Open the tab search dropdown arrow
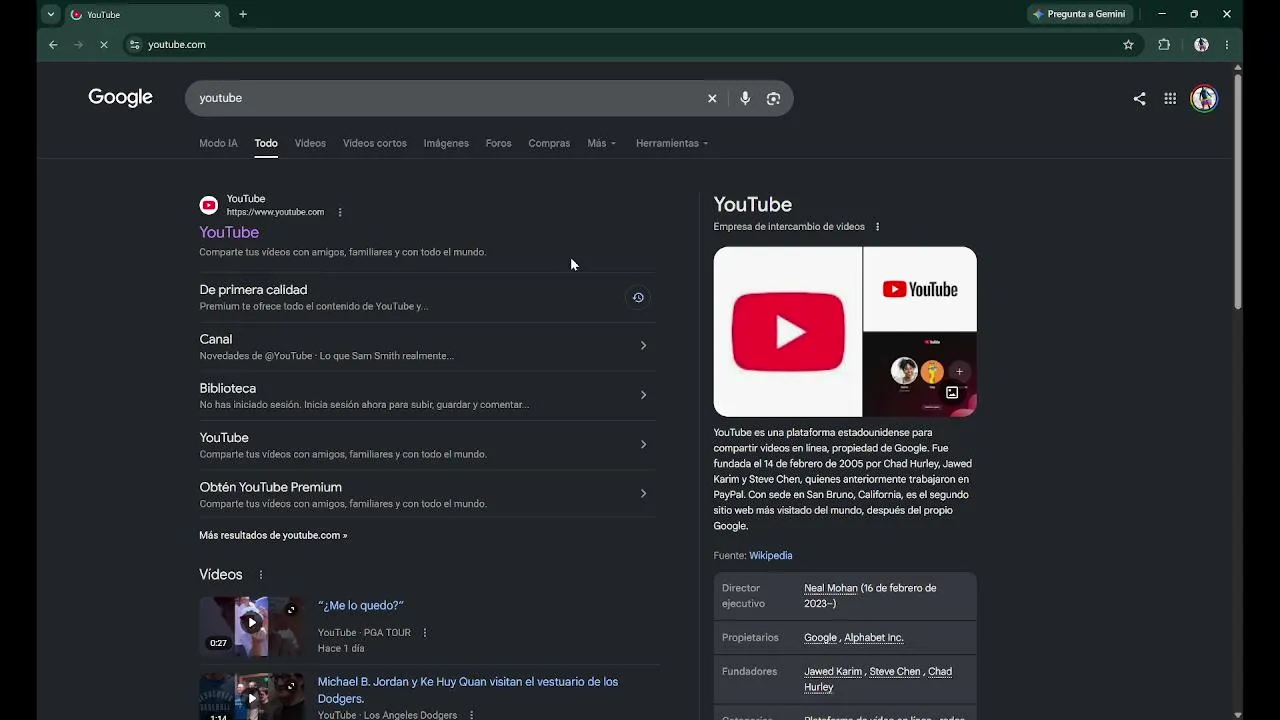1280x720 pixels. click(x=51, y=14)
